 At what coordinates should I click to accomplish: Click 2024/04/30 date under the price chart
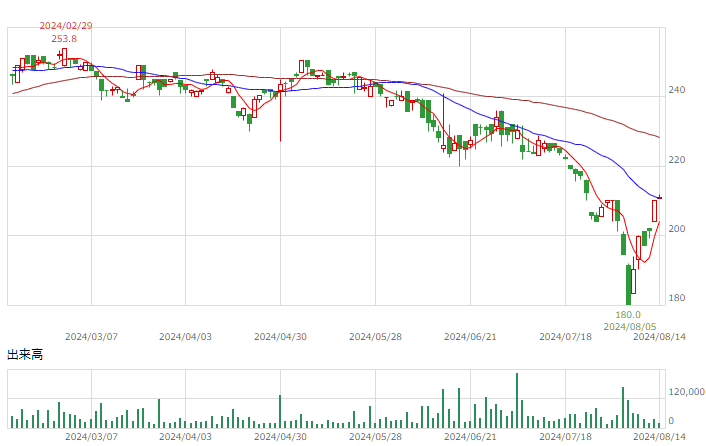(281, 337)
